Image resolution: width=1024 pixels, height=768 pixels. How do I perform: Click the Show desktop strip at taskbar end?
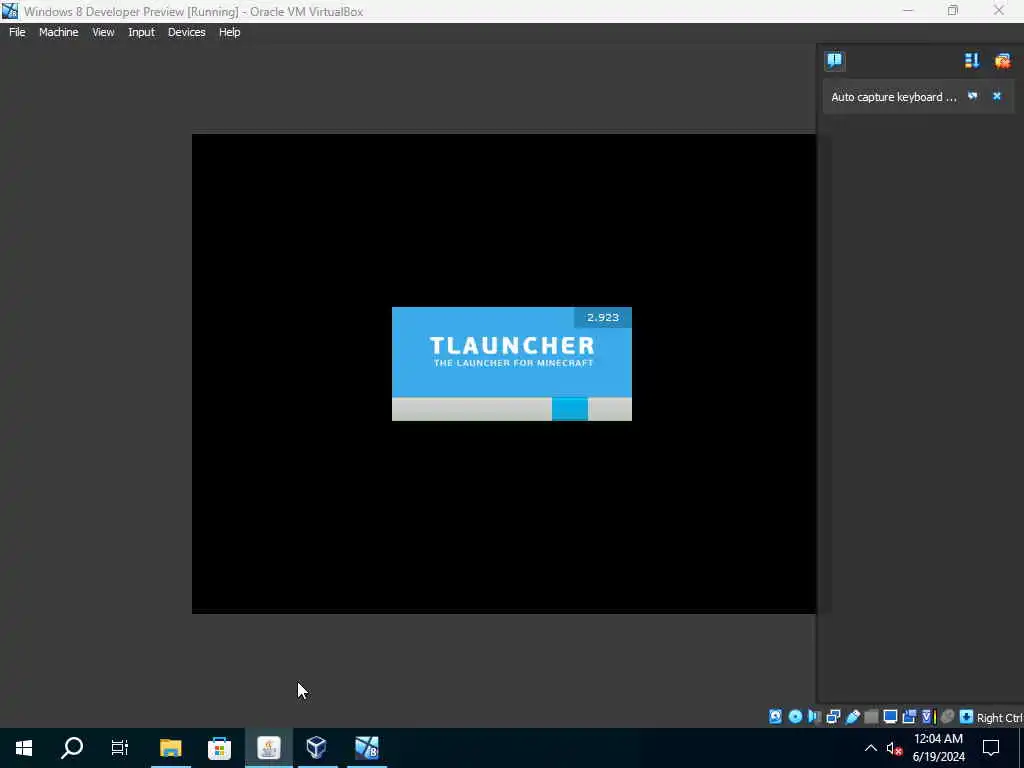[x=1021, y=748]
